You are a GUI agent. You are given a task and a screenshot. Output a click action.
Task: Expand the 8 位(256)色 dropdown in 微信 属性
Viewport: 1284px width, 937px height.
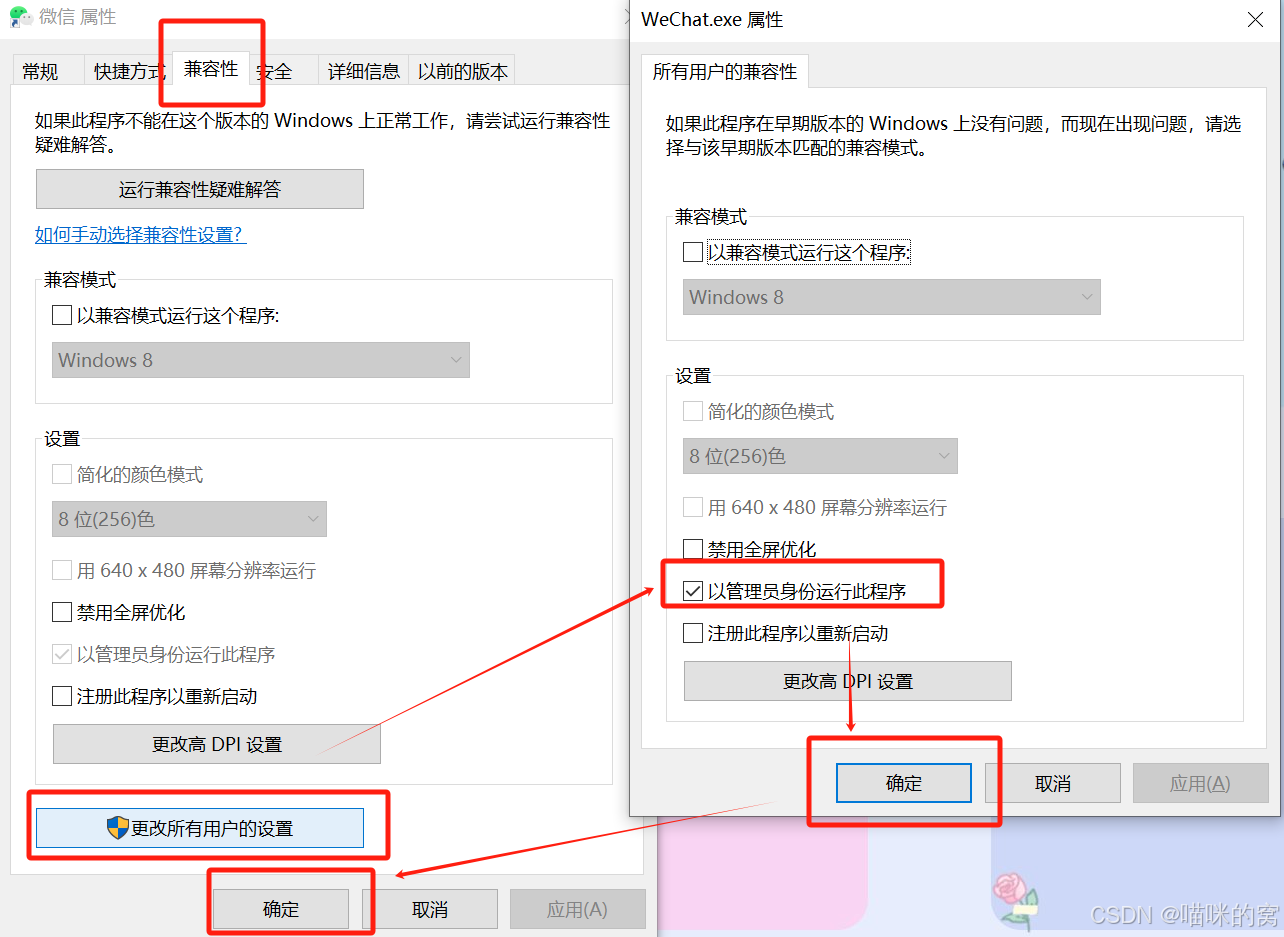pos(189,519)
